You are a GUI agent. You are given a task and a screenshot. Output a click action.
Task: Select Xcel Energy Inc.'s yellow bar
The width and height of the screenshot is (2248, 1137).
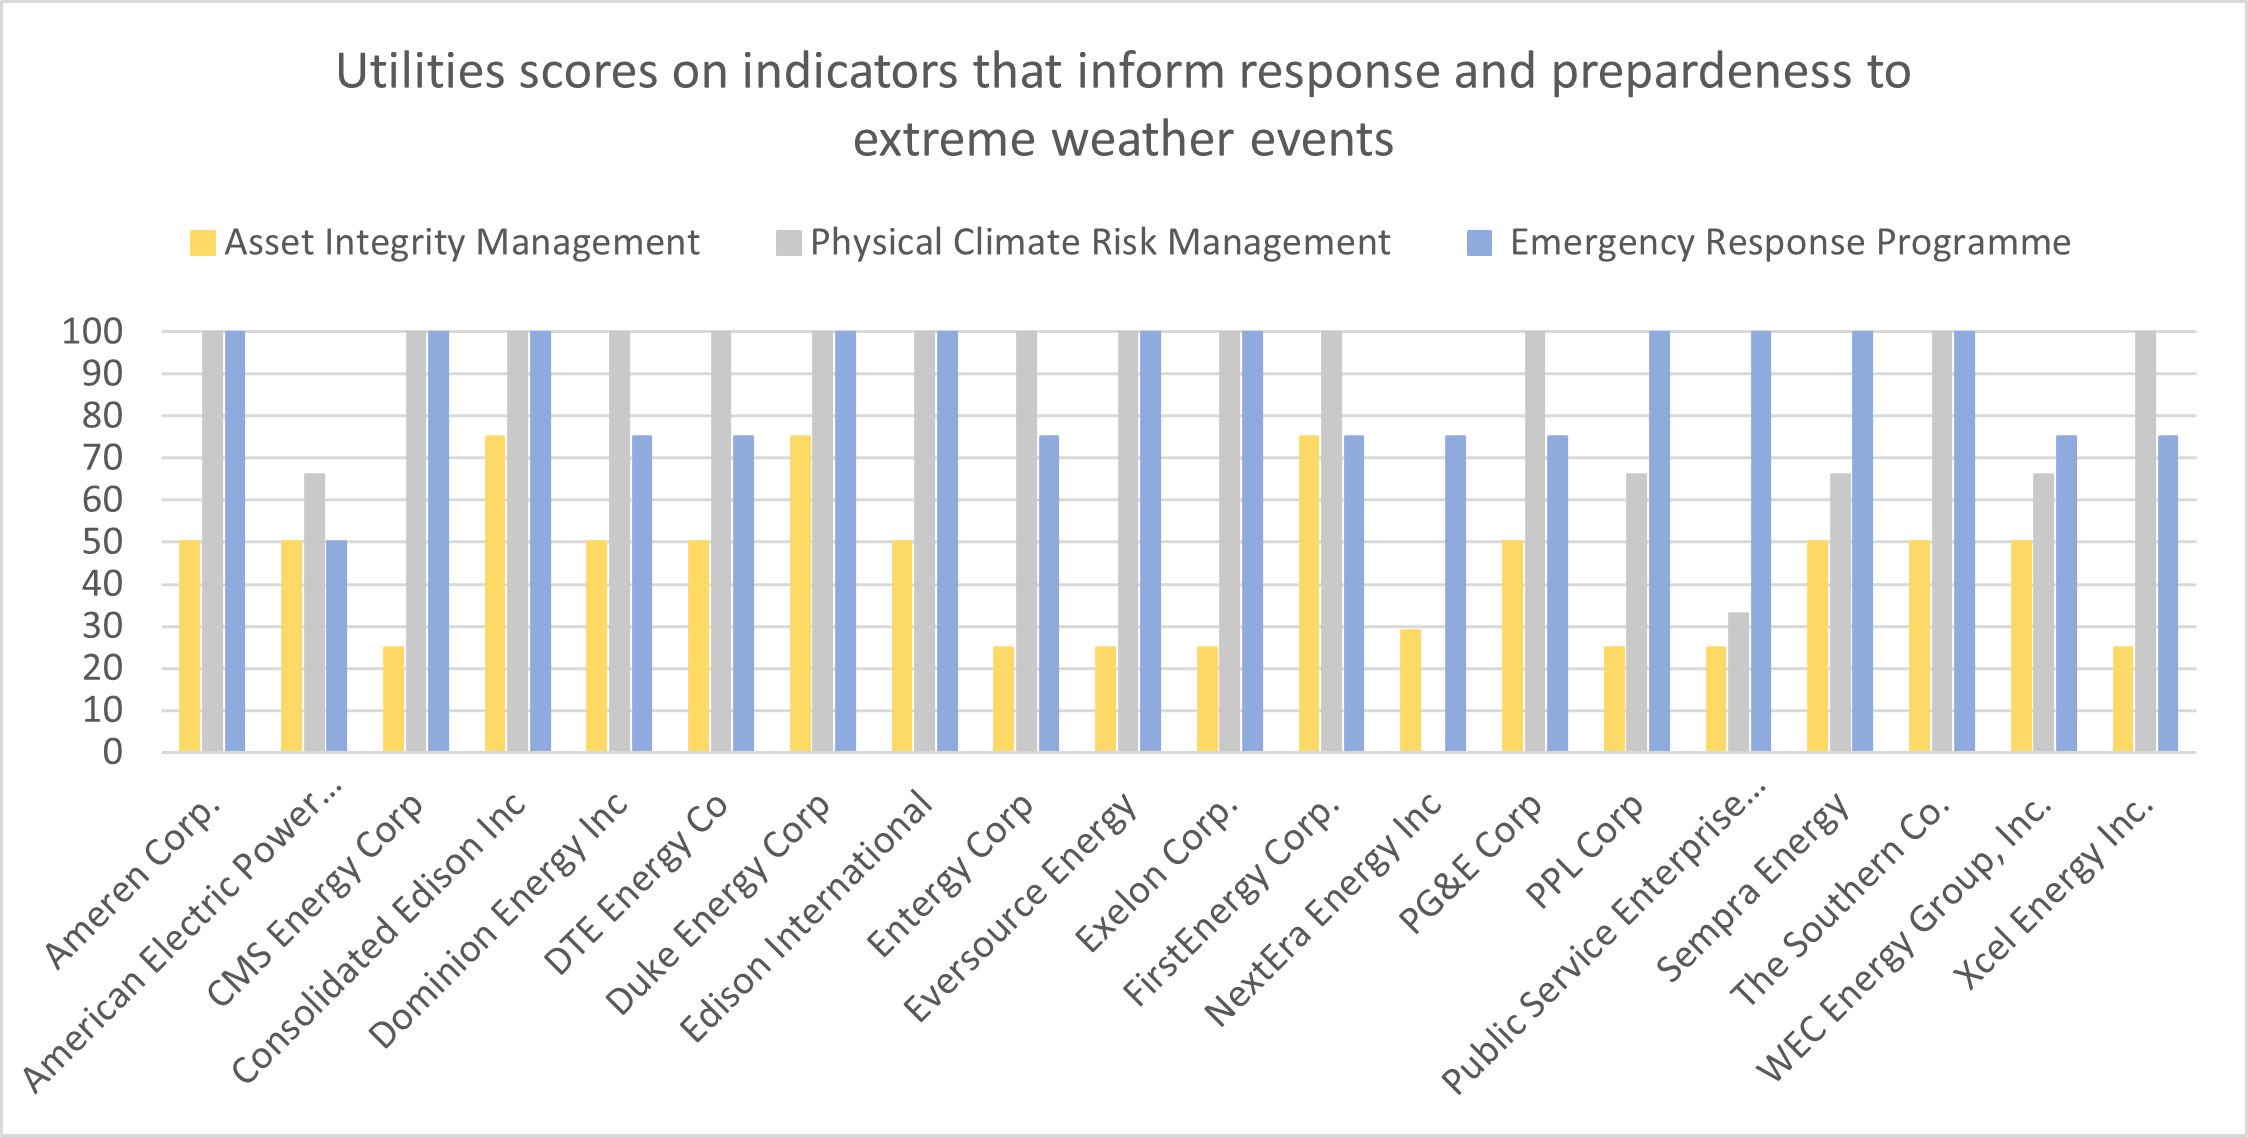point(2123,699)
